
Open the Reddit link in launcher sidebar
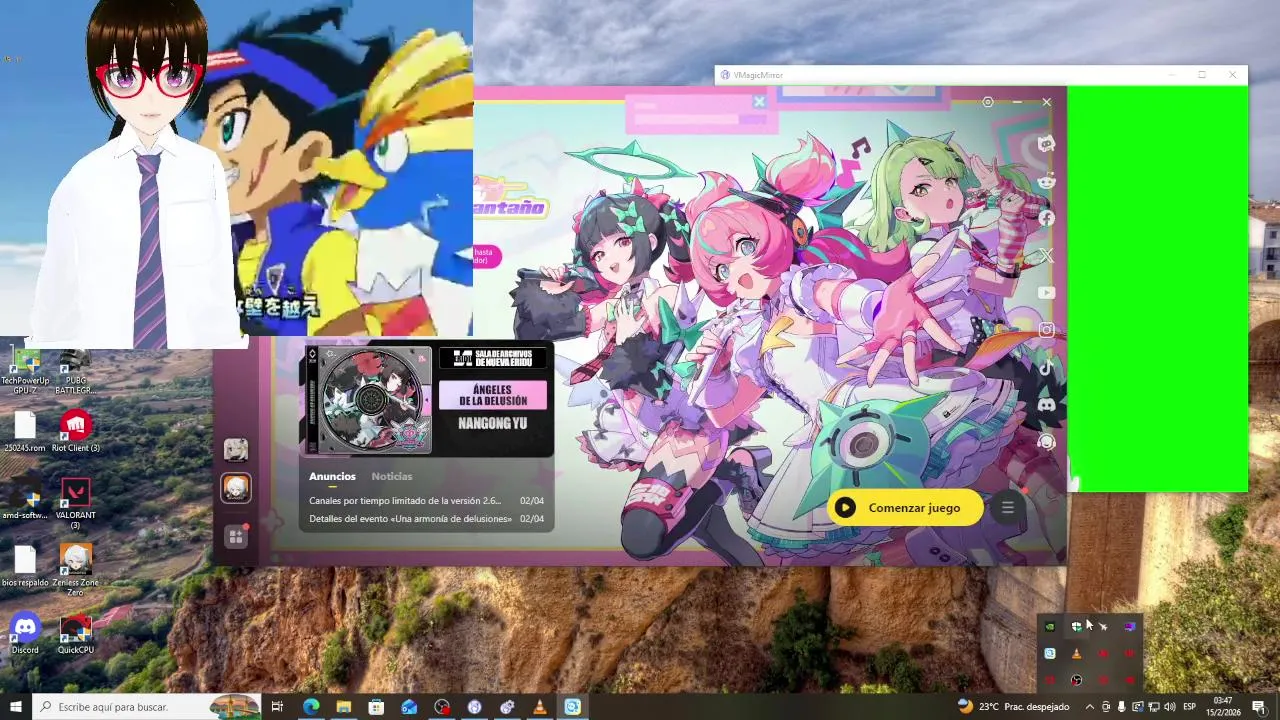pyautogui.click(x=1046, y=181)
